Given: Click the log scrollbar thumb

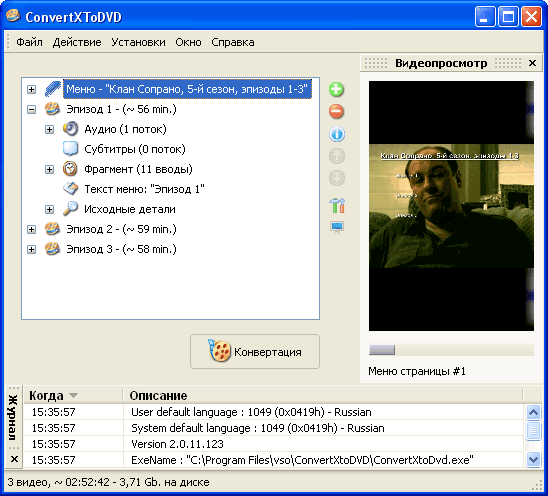Looking at the screenshot, I should (533, 430).
